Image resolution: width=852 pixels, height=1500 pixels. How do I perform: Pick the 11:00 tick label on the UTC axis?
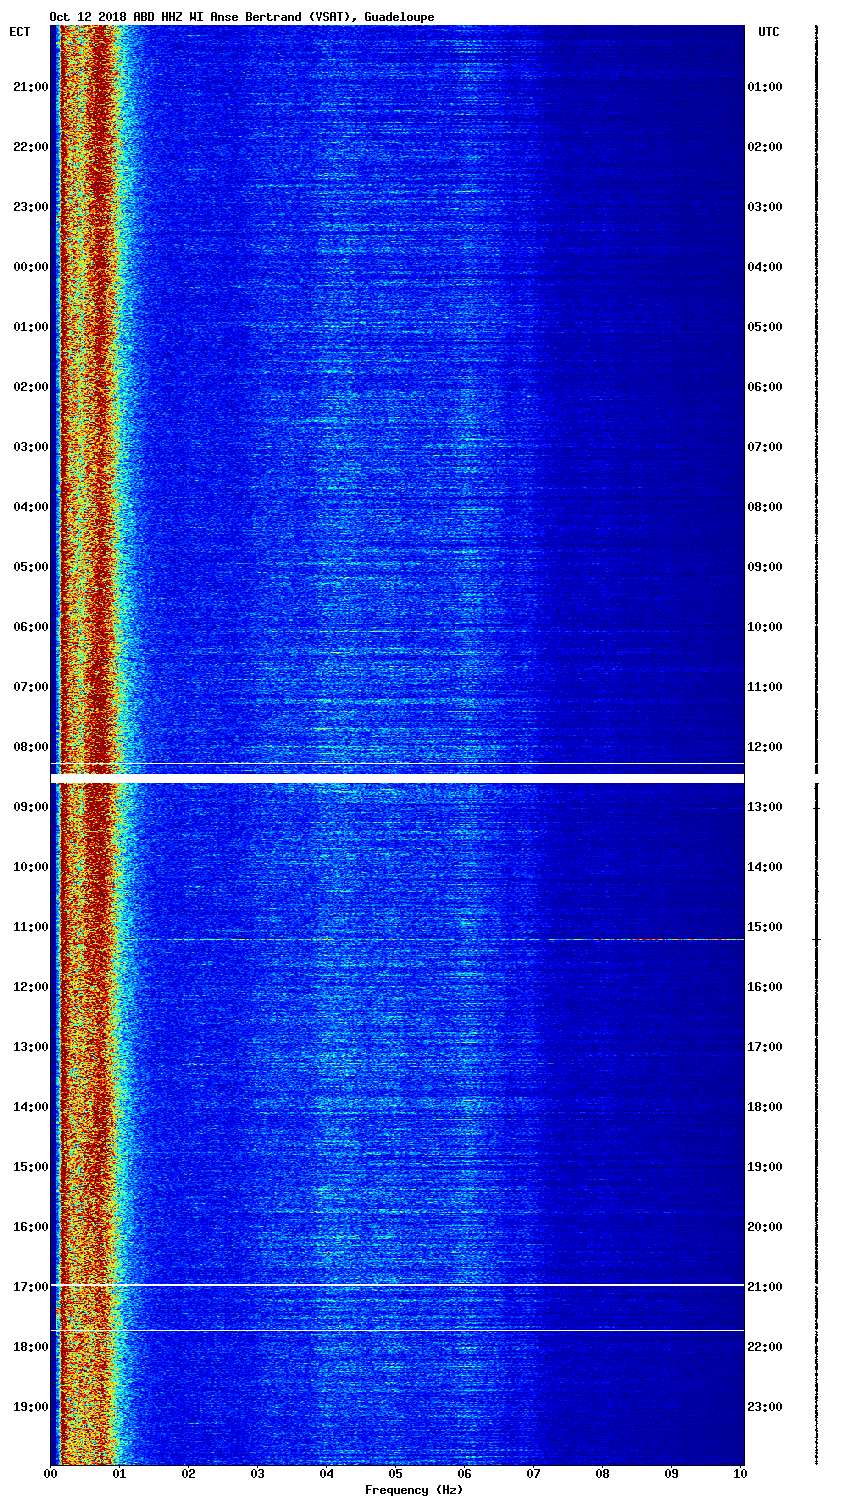pyautogui.click(x=765, y=687)
